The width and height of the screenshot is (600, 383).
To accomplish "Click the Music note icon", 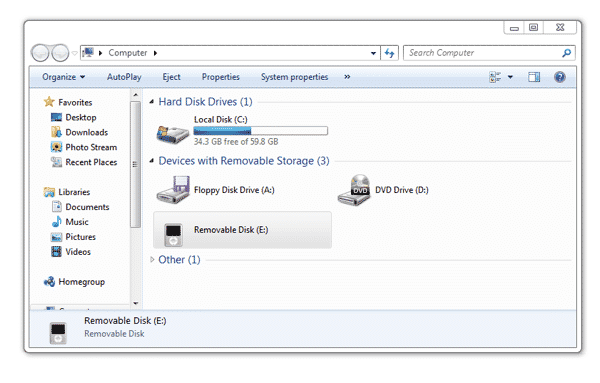I will (56, 222).
